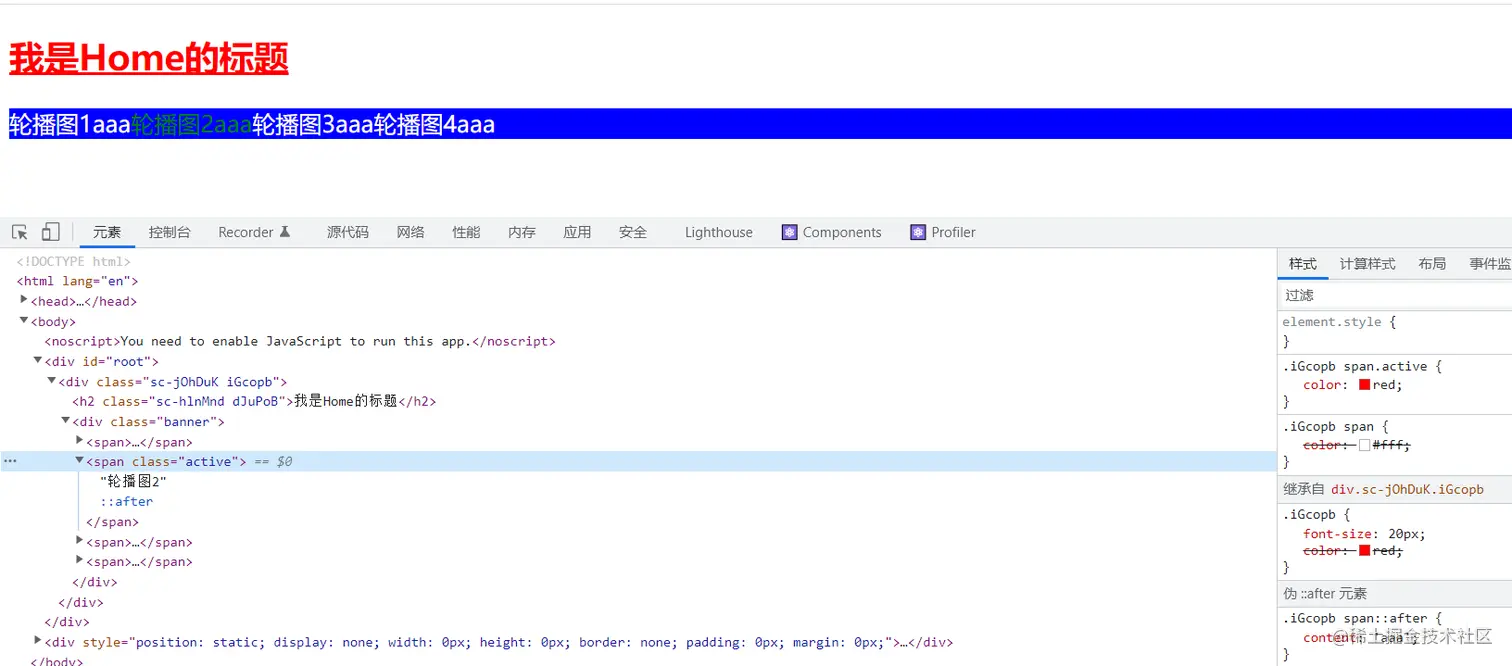The image size is (1512, 666).
Task: Open the 安全 tab
Action: tap(633, 232)
